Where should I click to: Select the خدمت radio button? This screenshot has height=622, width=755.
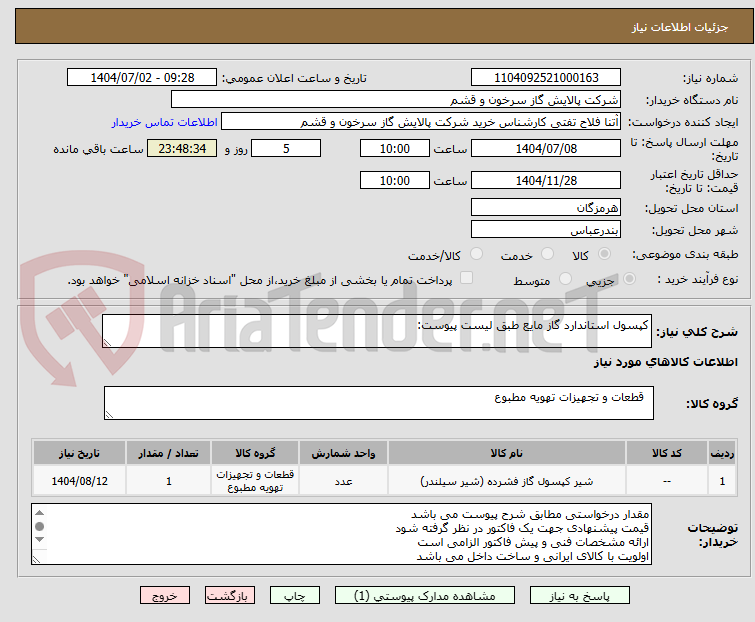(x=547, y=254)
